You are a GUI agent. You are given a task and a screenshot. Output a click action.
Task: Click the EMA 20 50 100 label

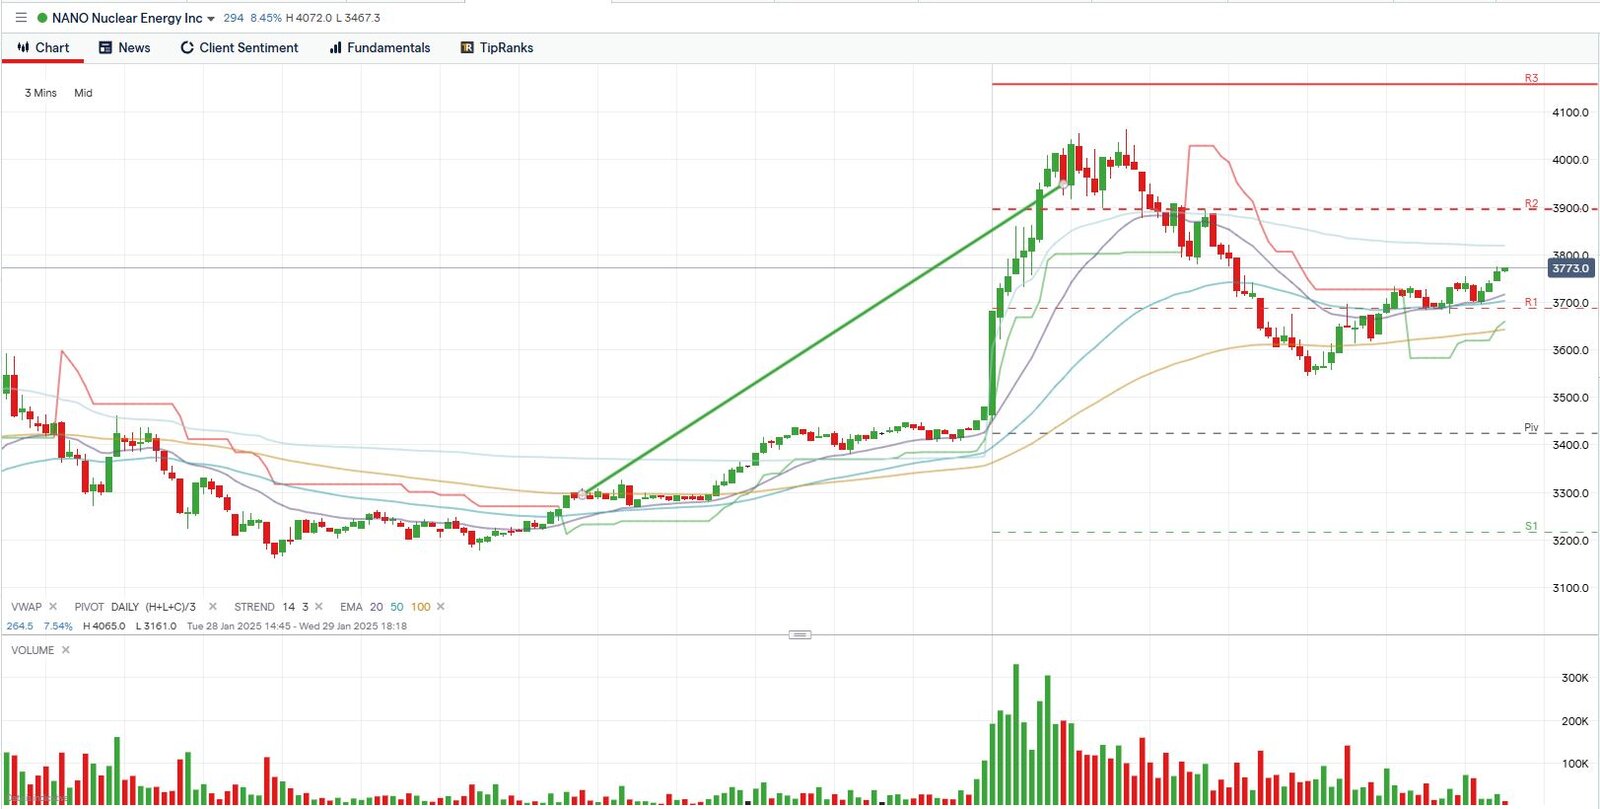[x=384, y=606]
